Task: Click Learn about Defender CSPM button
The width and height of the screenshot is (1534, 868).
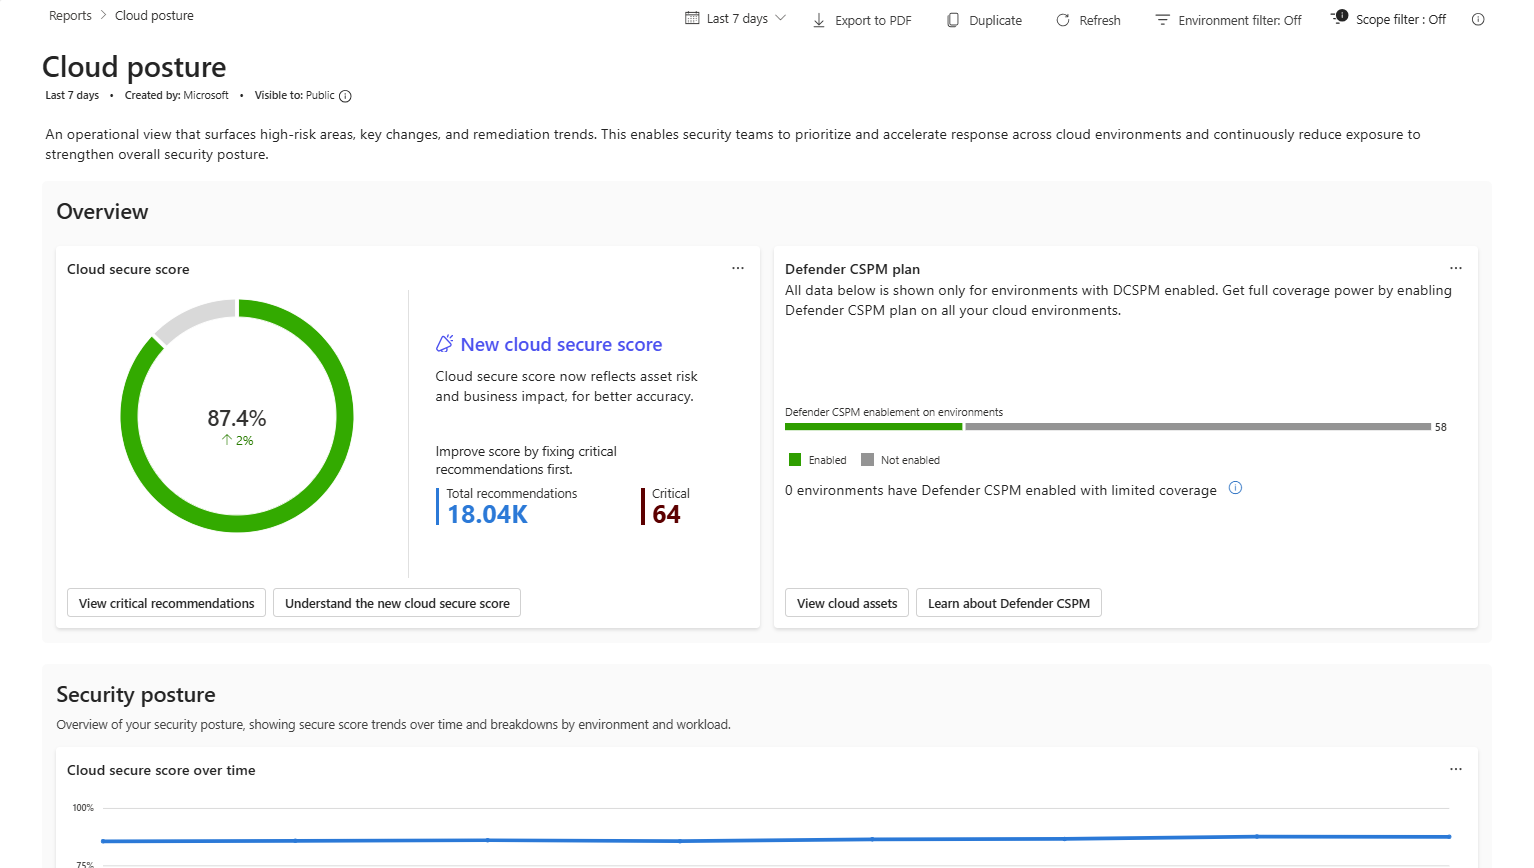Action: coord(1009,603)
